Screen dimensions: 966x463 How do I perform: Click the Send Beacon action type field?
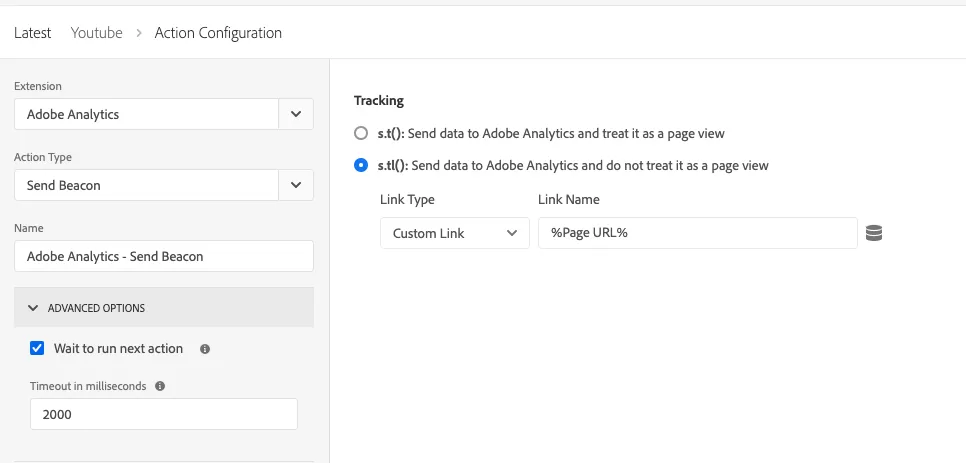coord(147,185)
